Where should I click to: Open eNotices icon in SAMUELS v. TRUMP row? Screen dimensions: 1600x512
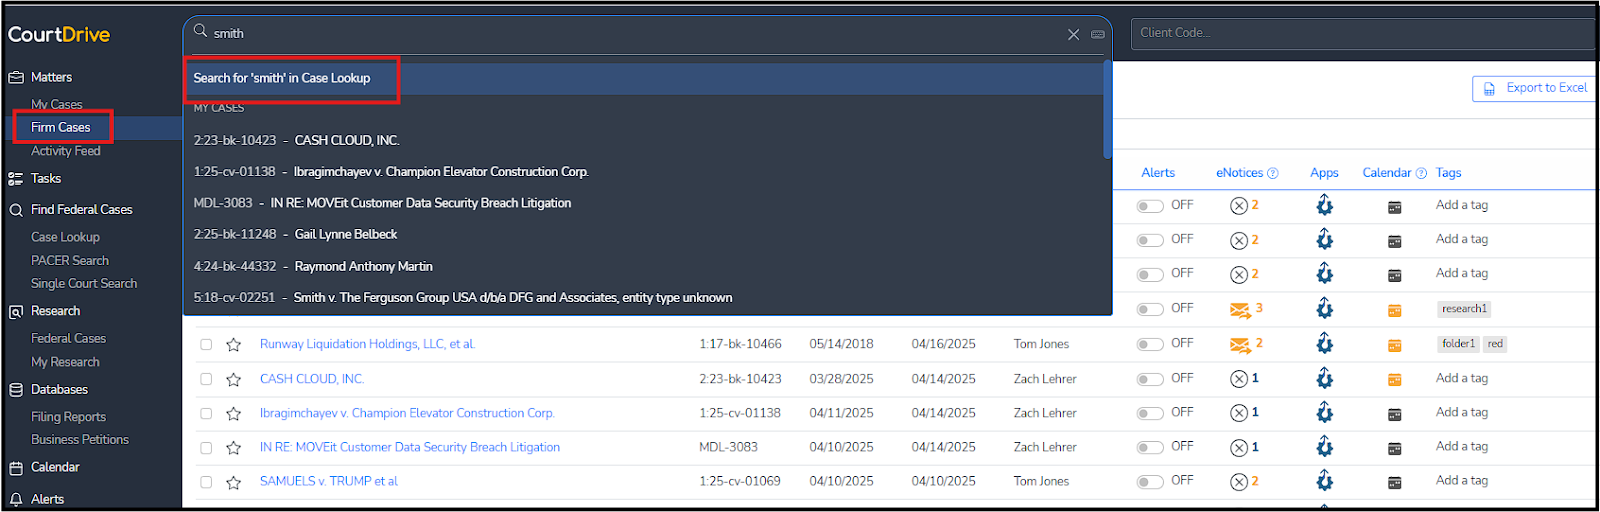point(1239,482)
